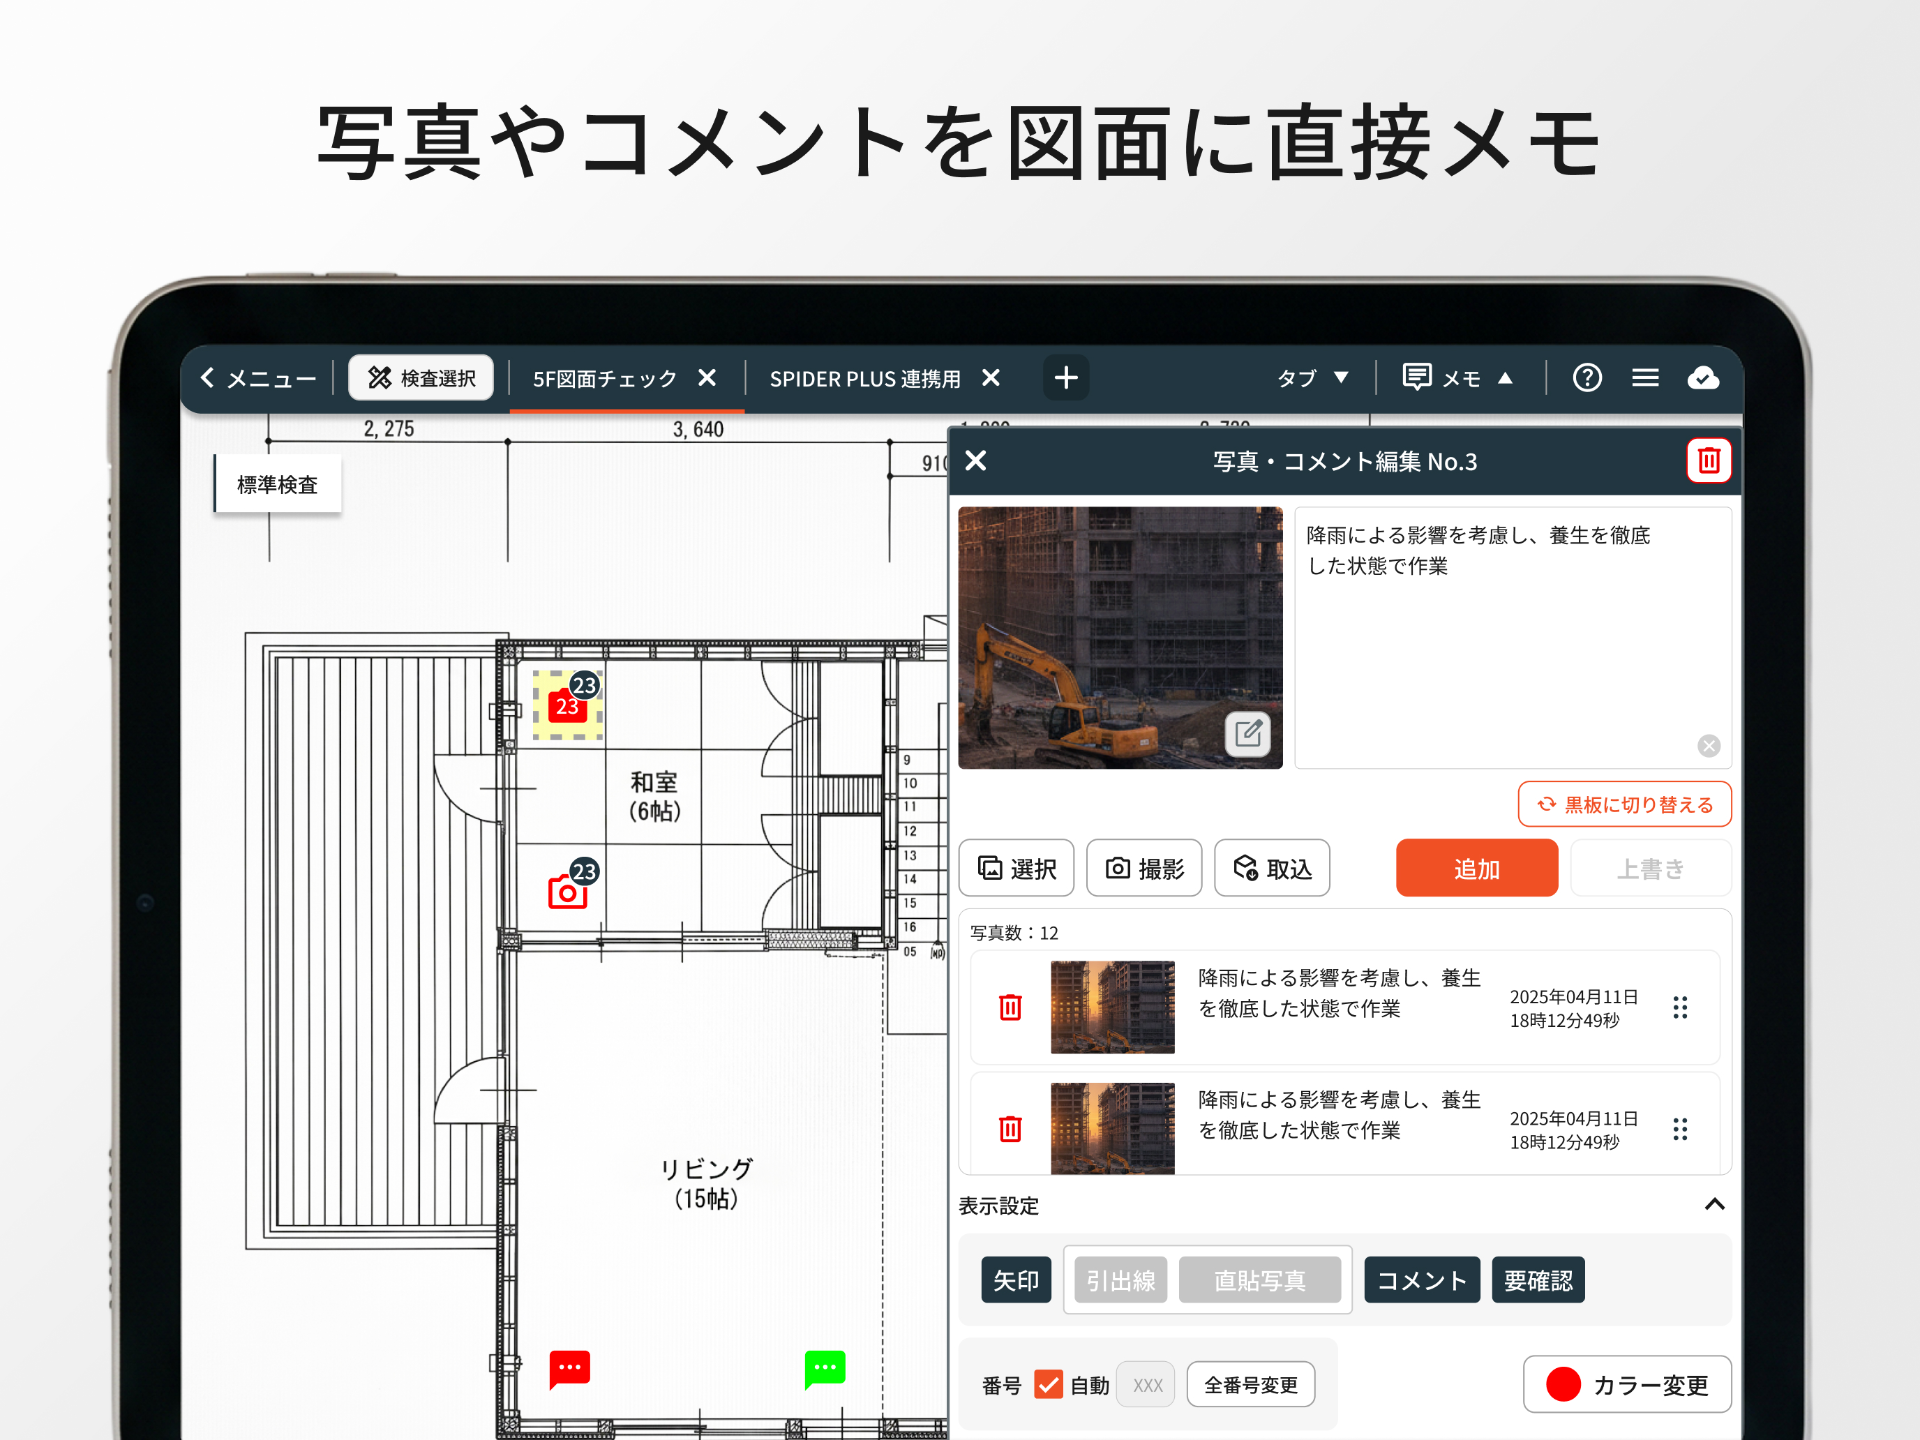The width and height of the screenshot is (1920, 1440).
Task: Toggle 引出線 display option
Action: point(1121,1280)
